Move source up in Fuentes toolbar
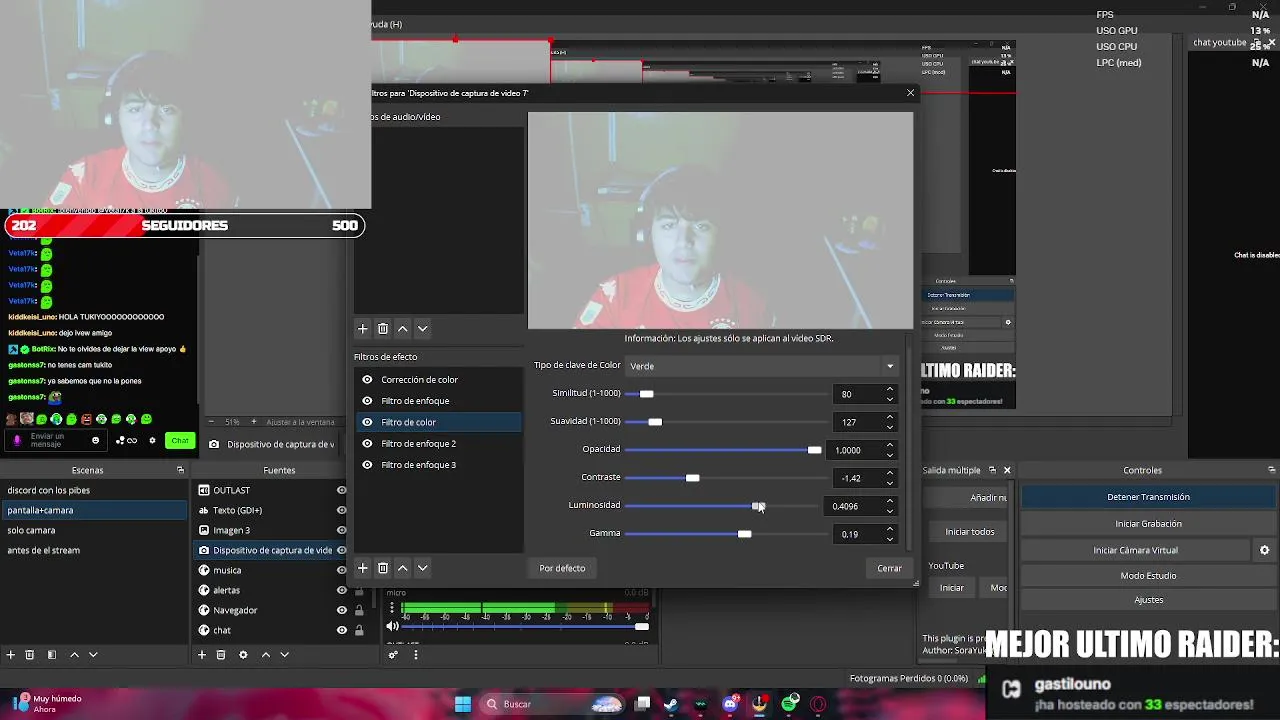Viewport: 1280px width, 720px height. click(265, 655)
